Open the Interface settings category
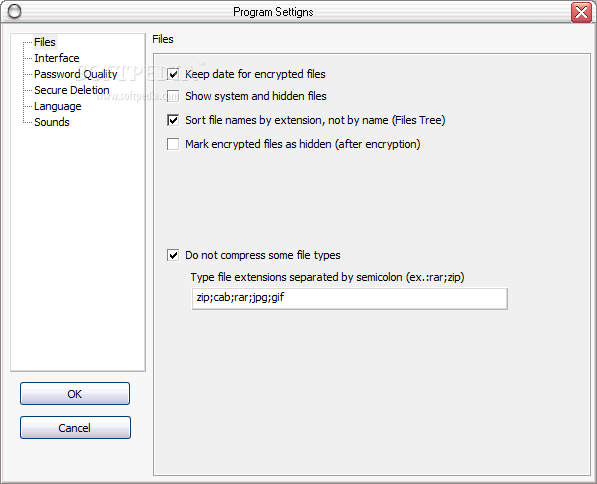Viewport: 597px width, 484px height. 57,58
